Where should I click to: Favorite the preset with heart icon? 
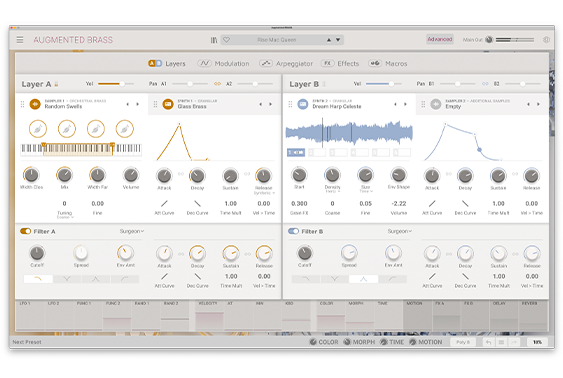(x=227, y=40)
